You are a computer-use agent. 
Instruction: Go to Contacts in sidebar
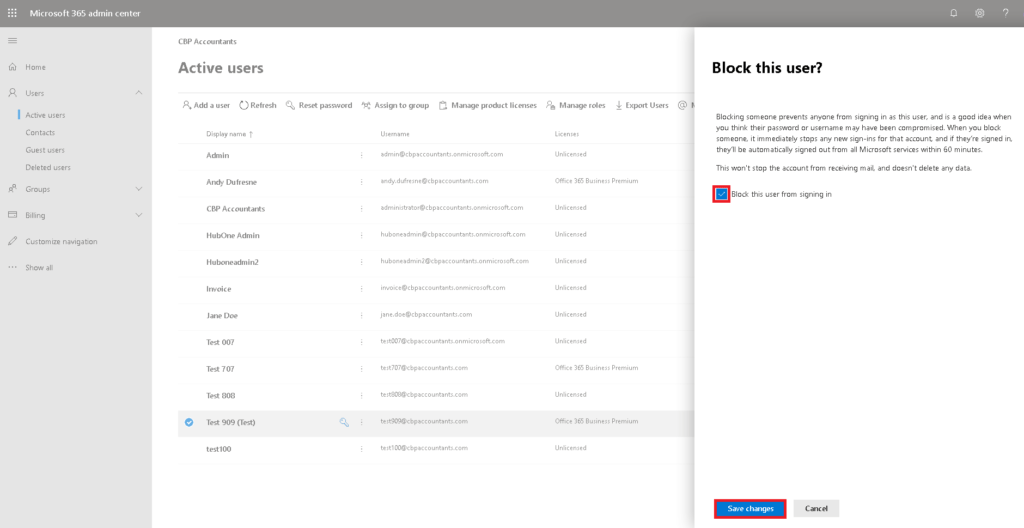click(40, 132)
